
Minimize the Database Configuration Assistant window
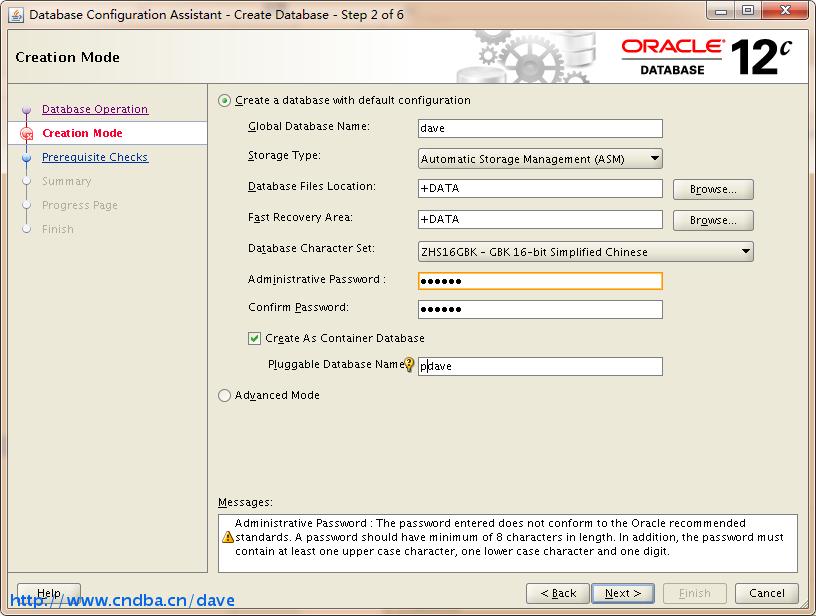721,11
